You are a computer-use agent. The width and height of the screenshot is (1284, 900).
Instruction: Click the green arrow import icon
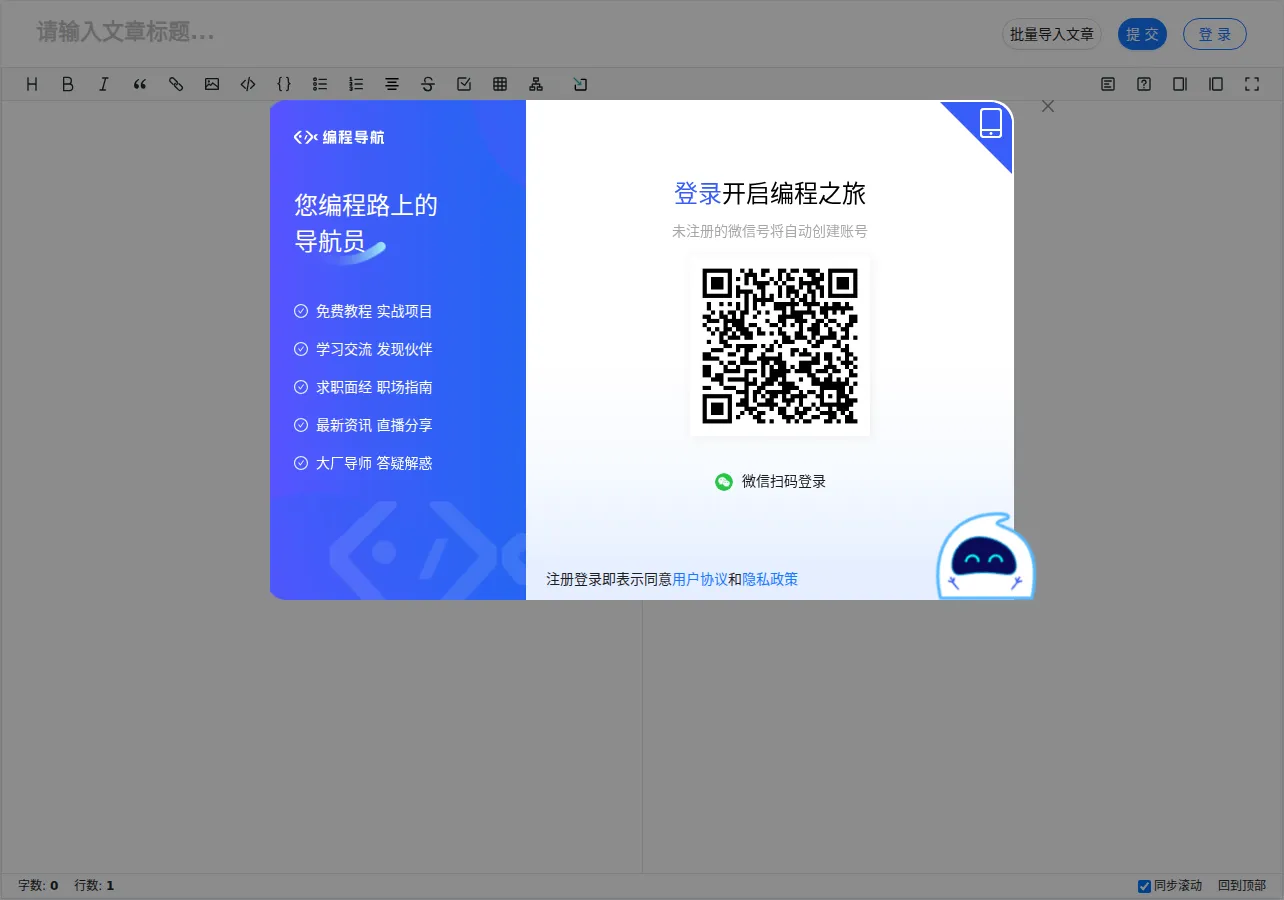pos(580,84)
